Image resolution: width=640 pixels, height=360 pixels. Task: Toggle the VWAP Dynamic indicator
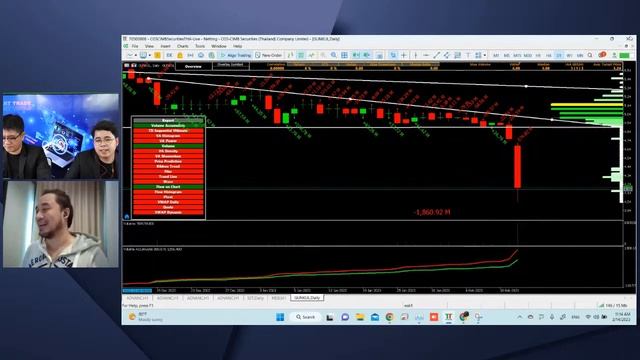[x=168, y=212]
